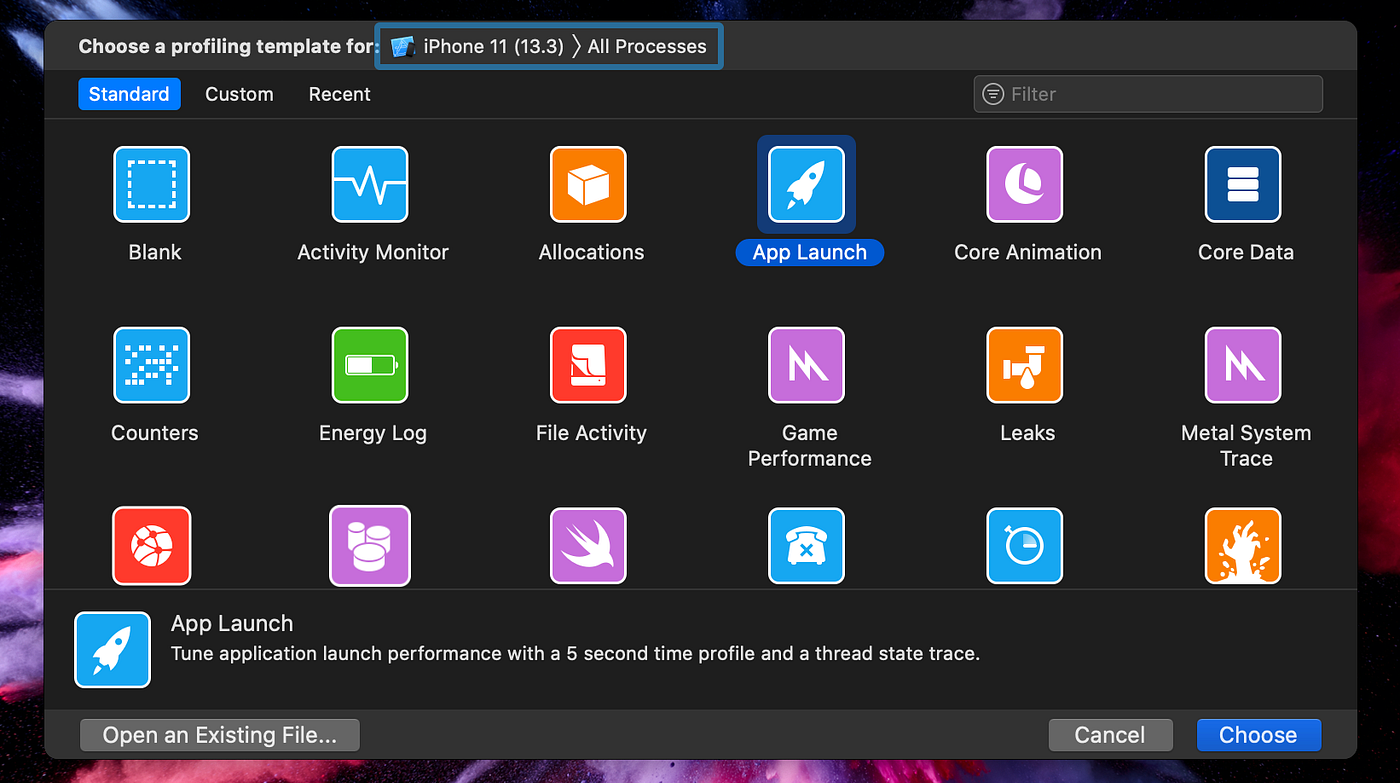Click the App Launch rocket icon in the grid
1400x783 pixels.
806,184
